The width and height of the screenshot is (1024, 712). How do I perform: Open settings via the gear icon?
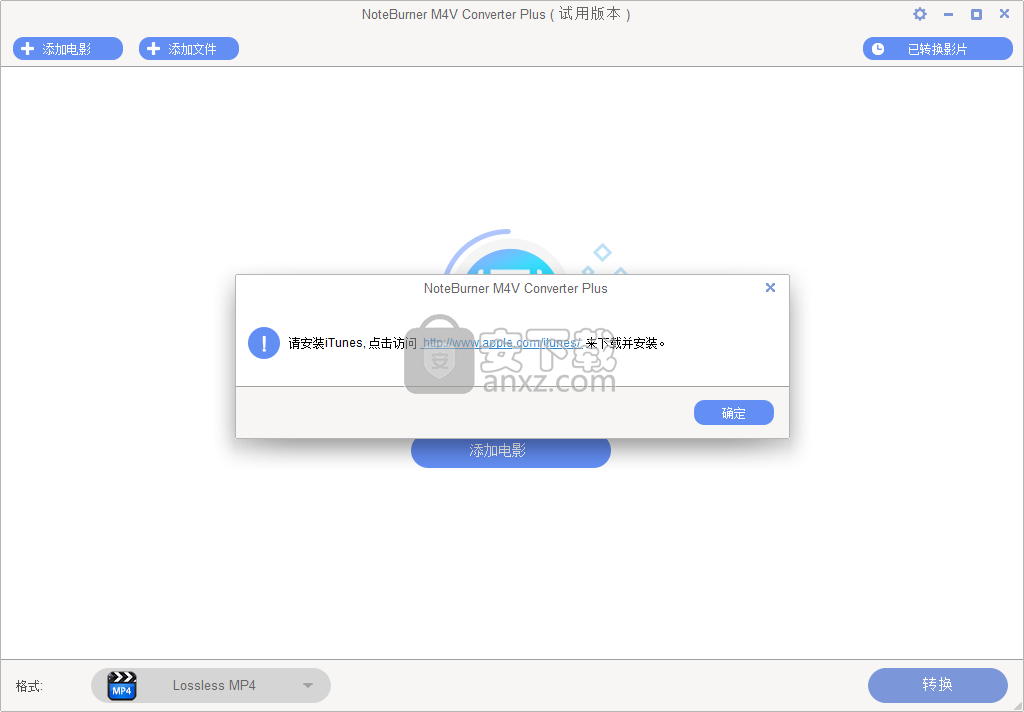(920, 14)
